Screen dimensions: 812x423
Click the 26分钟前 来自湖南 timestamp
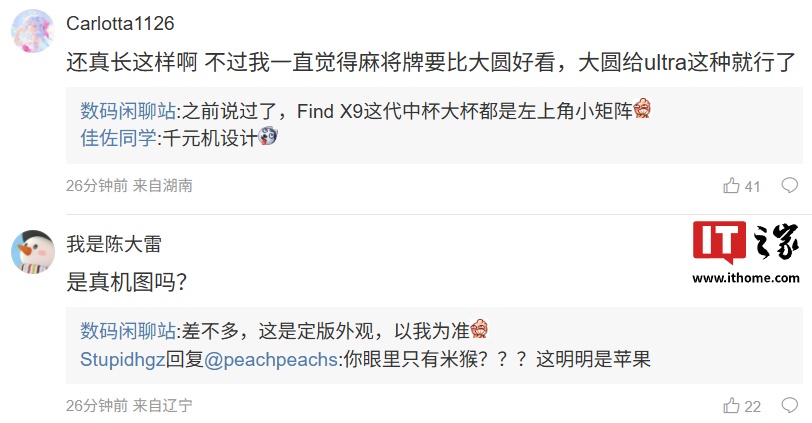point(129,185)
